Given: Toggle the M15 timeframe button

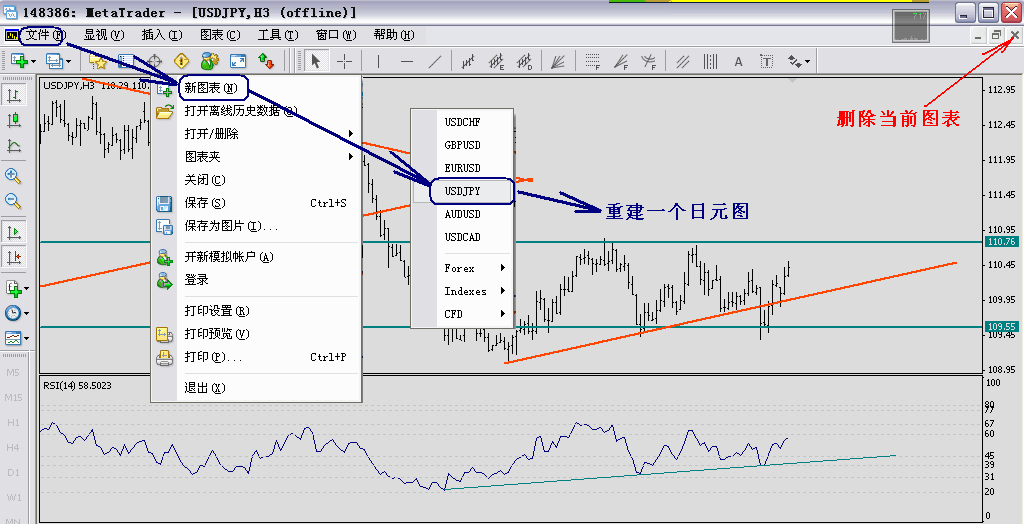Looking at the screenshot, I should 14,398.
